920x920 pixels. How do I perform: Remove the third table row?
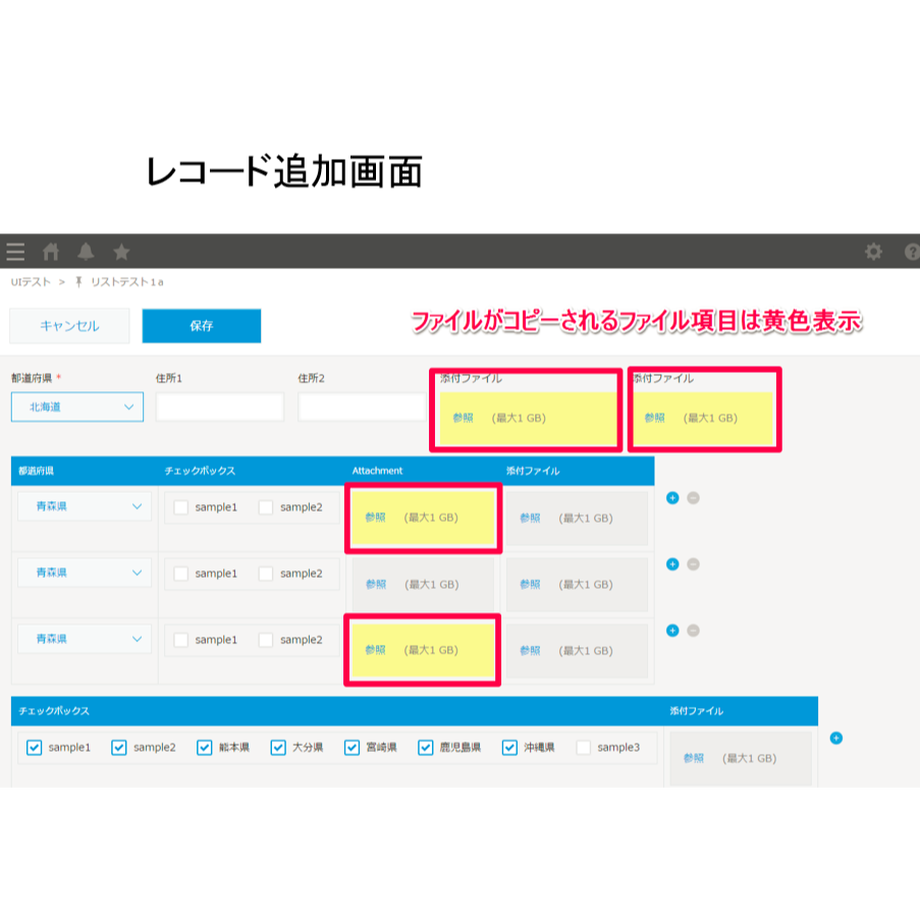[x=693, y=631]
